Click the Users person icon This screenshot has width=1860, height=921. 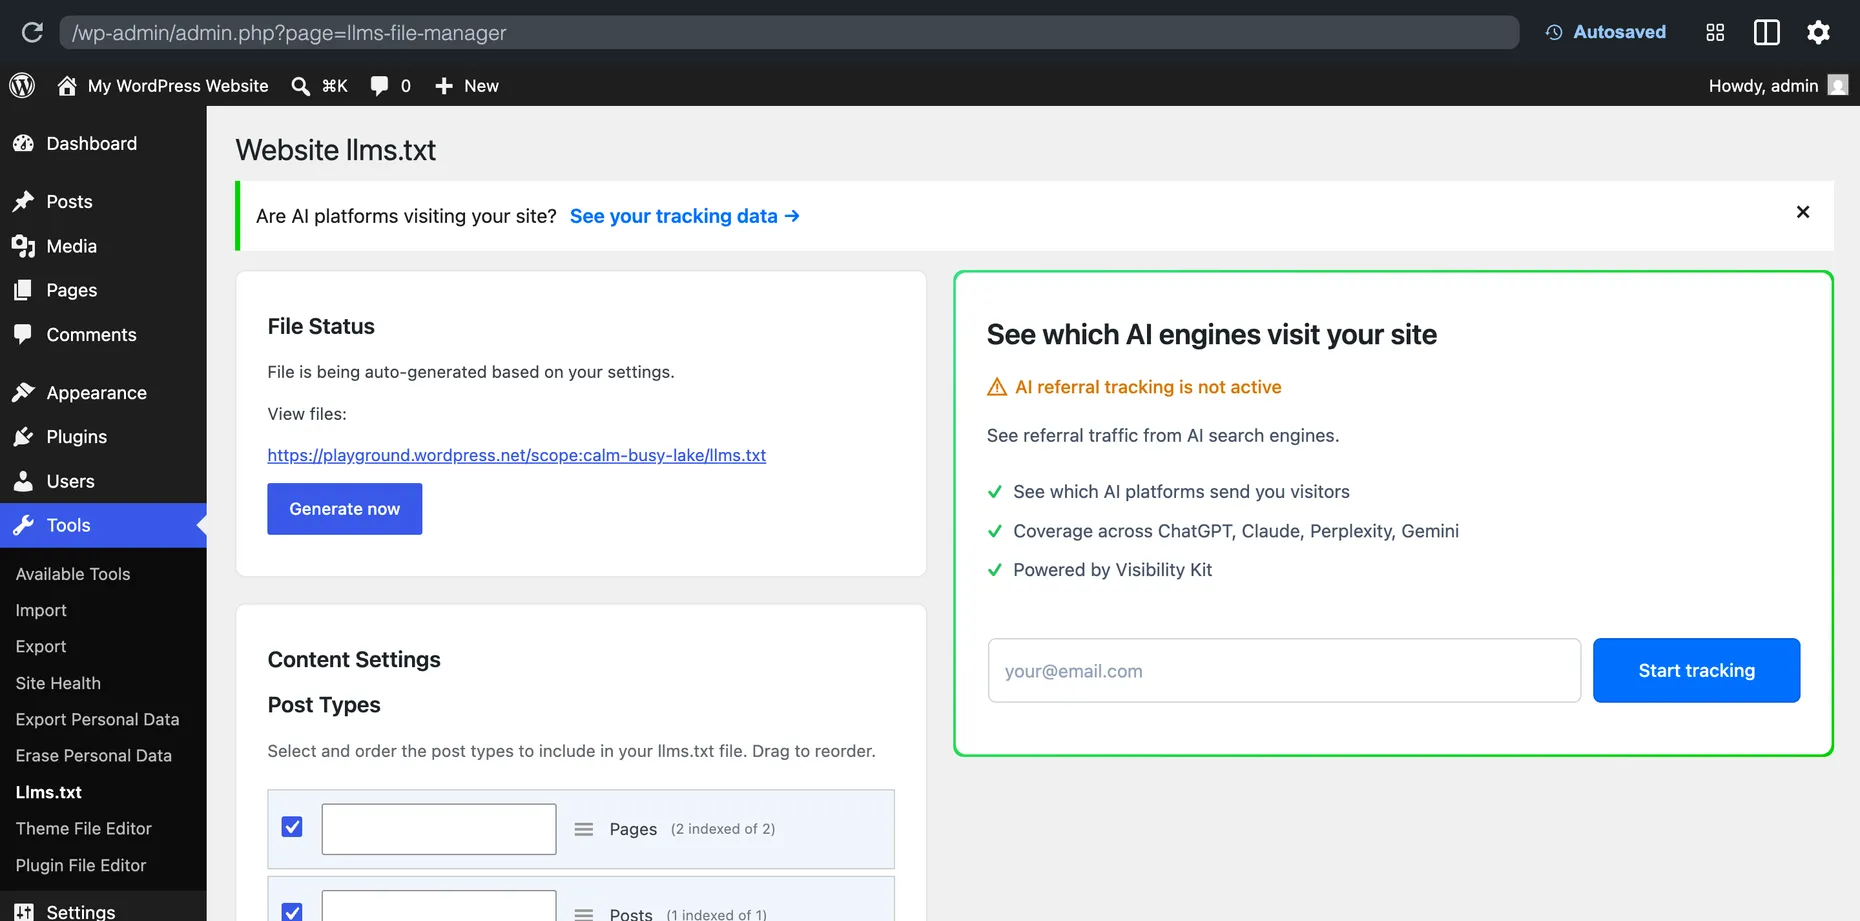23,481
